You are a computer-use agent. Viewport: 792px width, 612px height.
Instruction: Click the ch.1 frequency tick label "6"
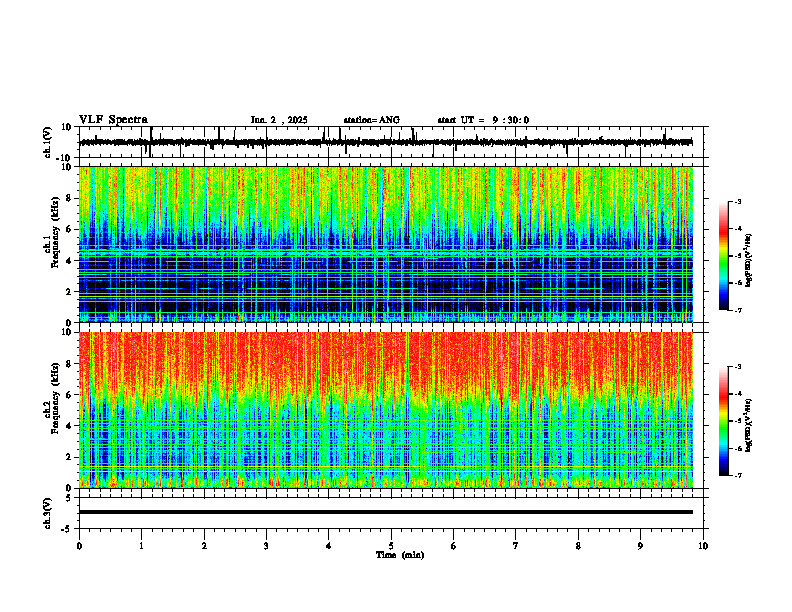coord(69,229)
